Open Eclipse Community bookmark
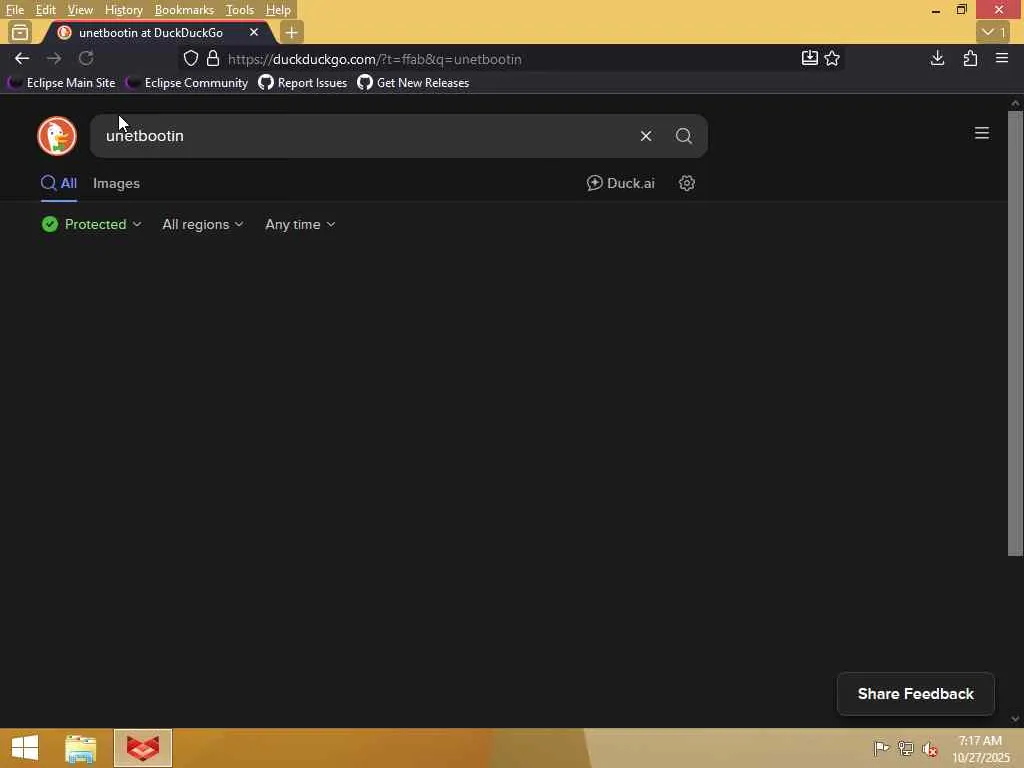Screen dimensions: 1024x768 (187, 83)
